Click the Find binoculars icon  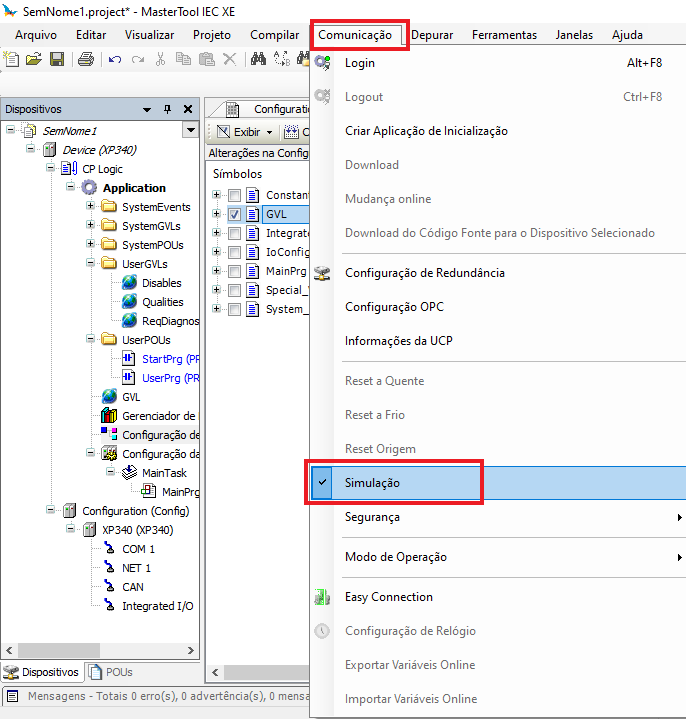pos(258,59)
